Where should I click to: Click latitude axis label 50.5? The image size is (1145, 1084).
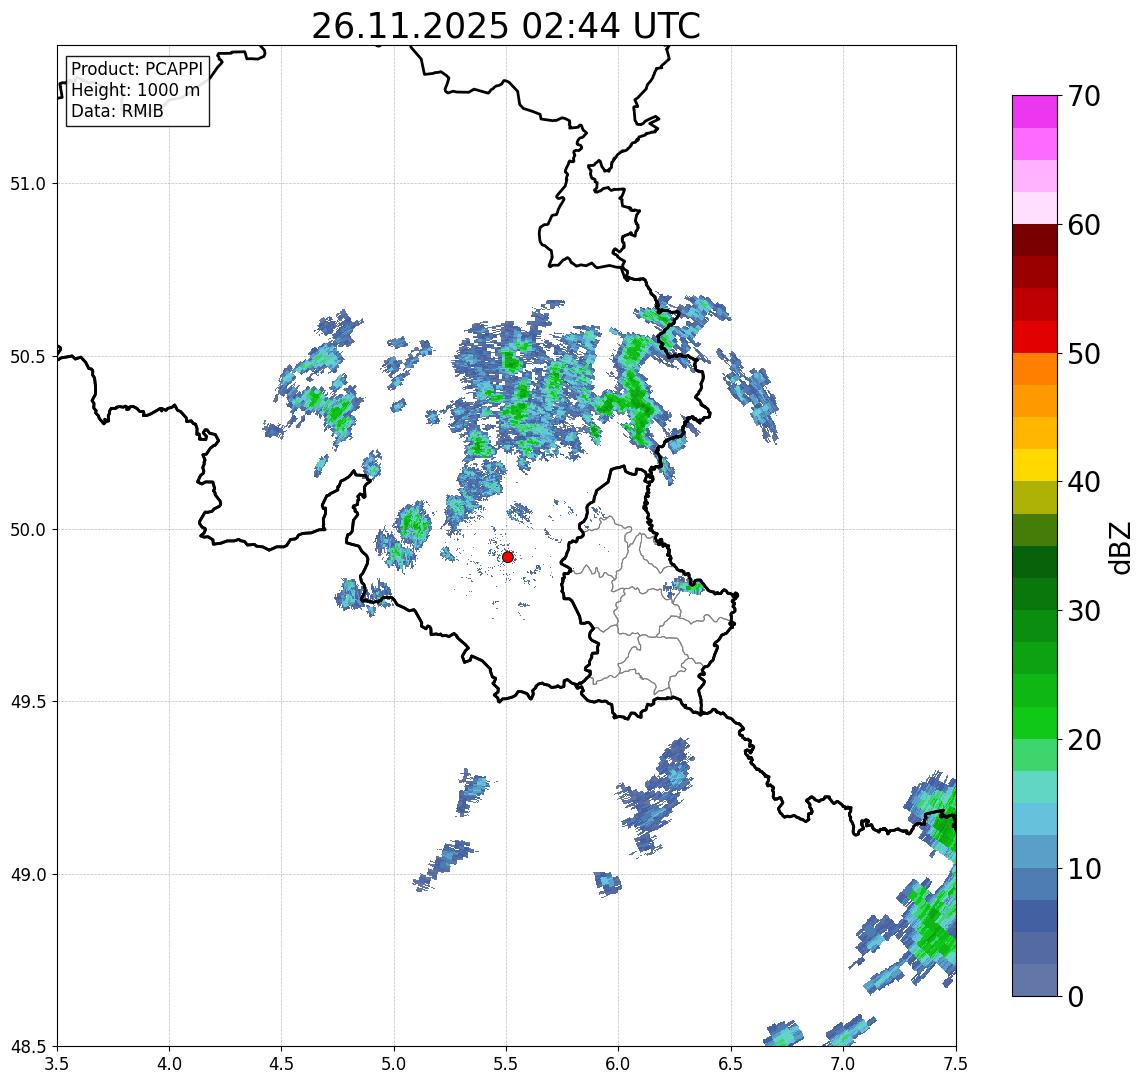(x=28, y=357)
